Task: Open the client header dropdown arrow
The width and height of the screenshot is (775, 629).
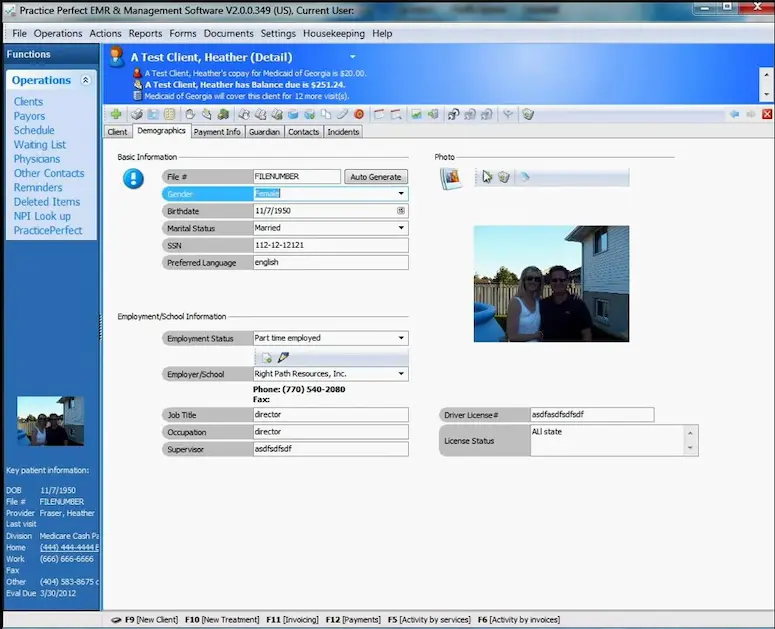Action: (352, 57)
